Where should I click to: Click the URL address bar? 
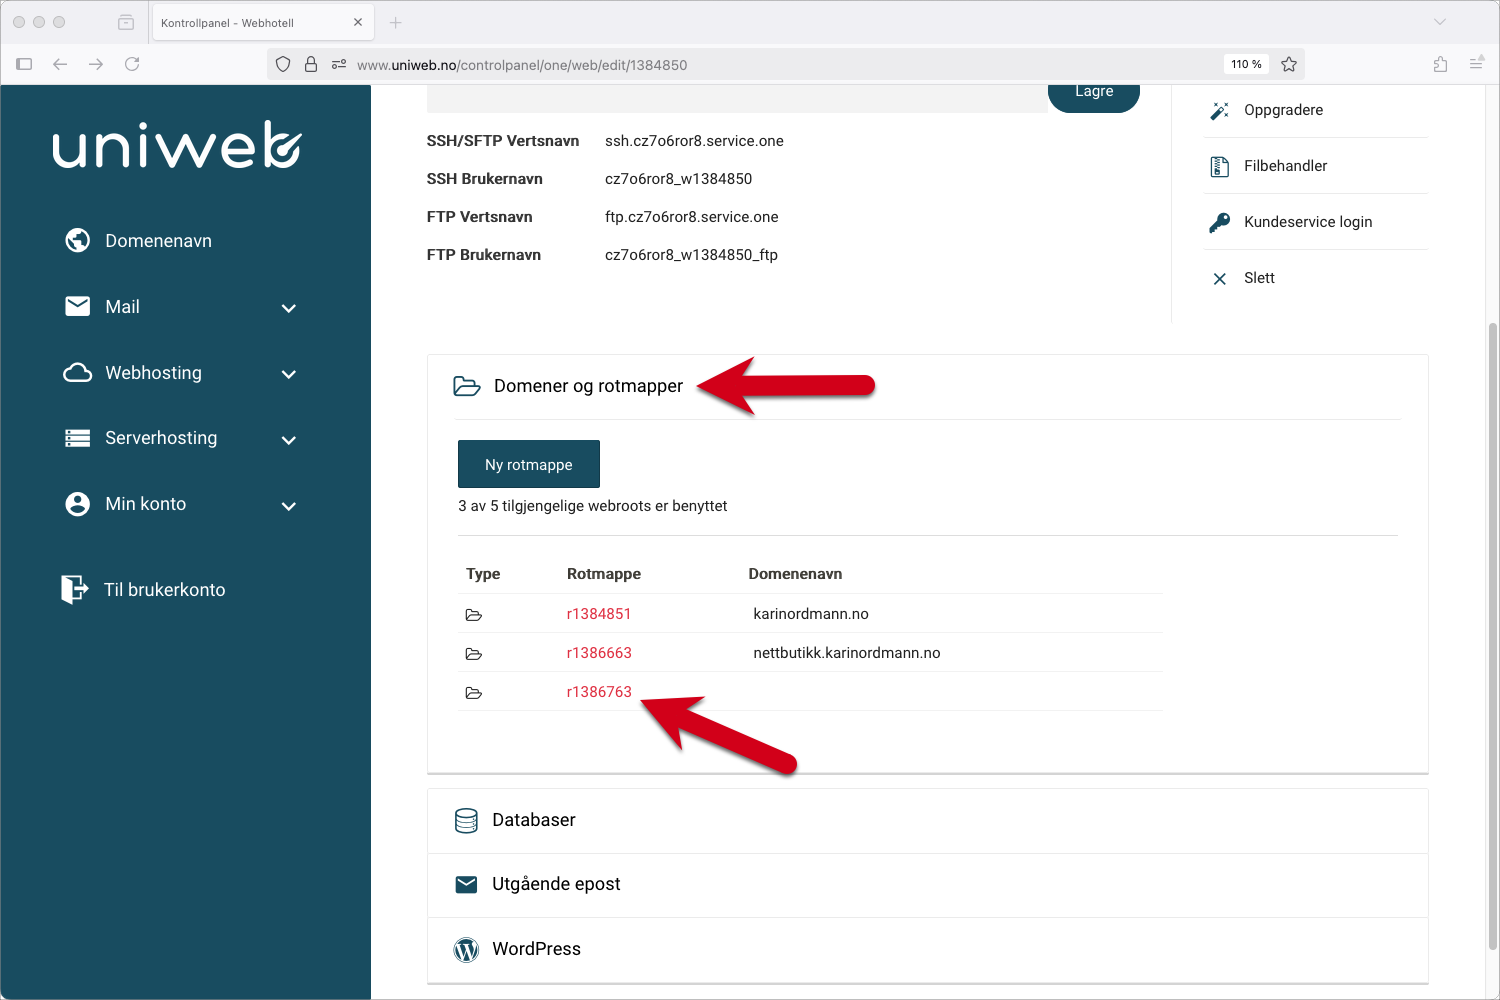786,64
